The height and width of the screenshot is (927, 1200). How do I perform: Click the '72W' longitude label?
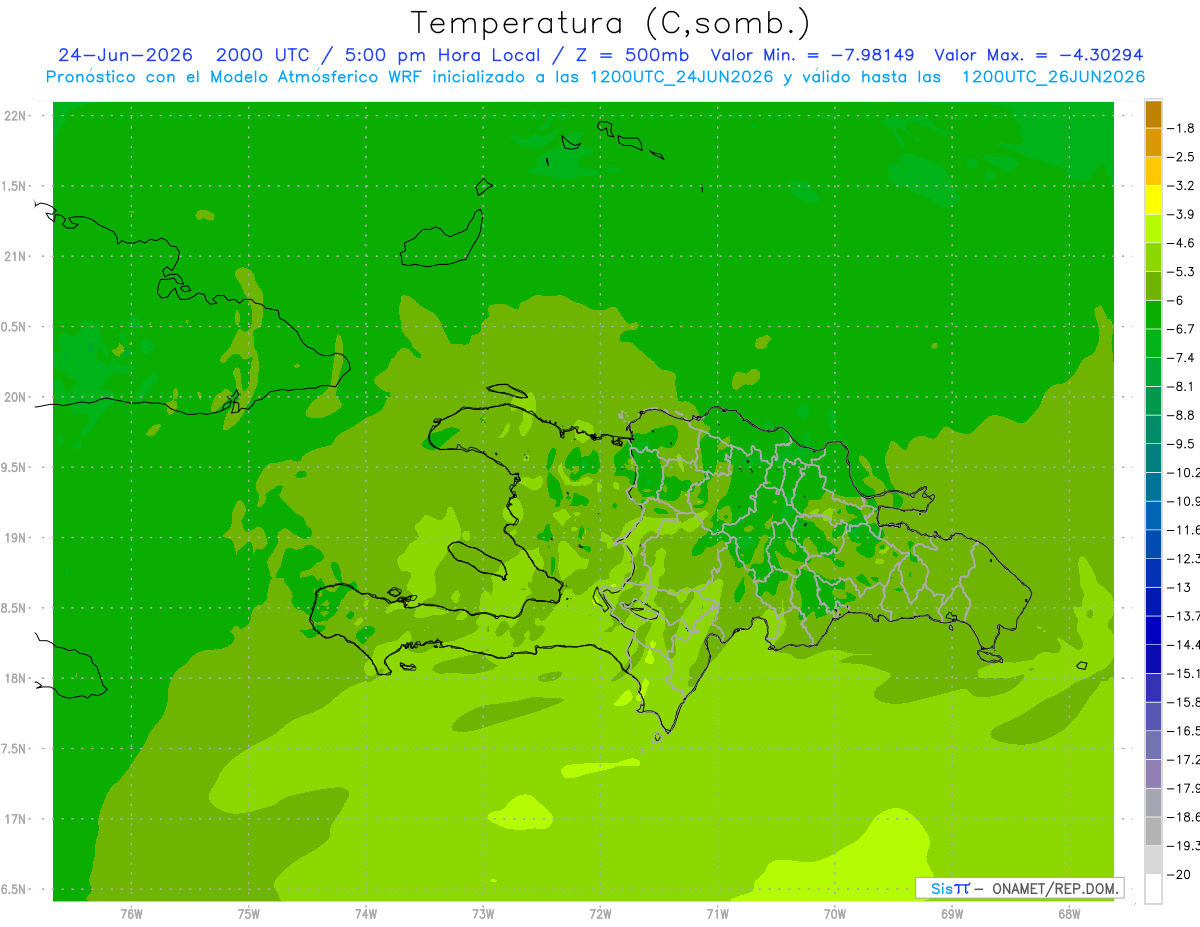(x=601, y=913)
